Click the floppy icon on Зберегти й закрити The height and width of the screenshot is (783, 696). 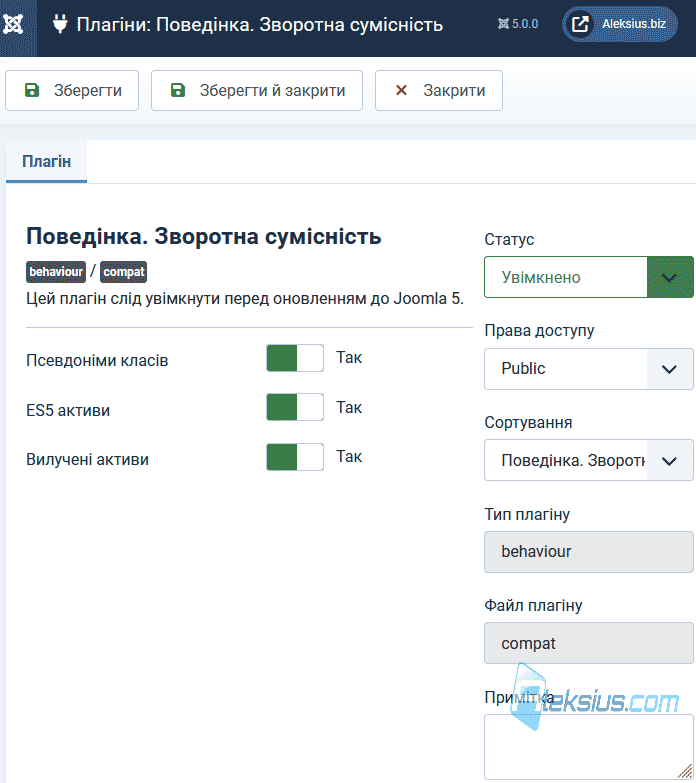click(x=178, y=90)
